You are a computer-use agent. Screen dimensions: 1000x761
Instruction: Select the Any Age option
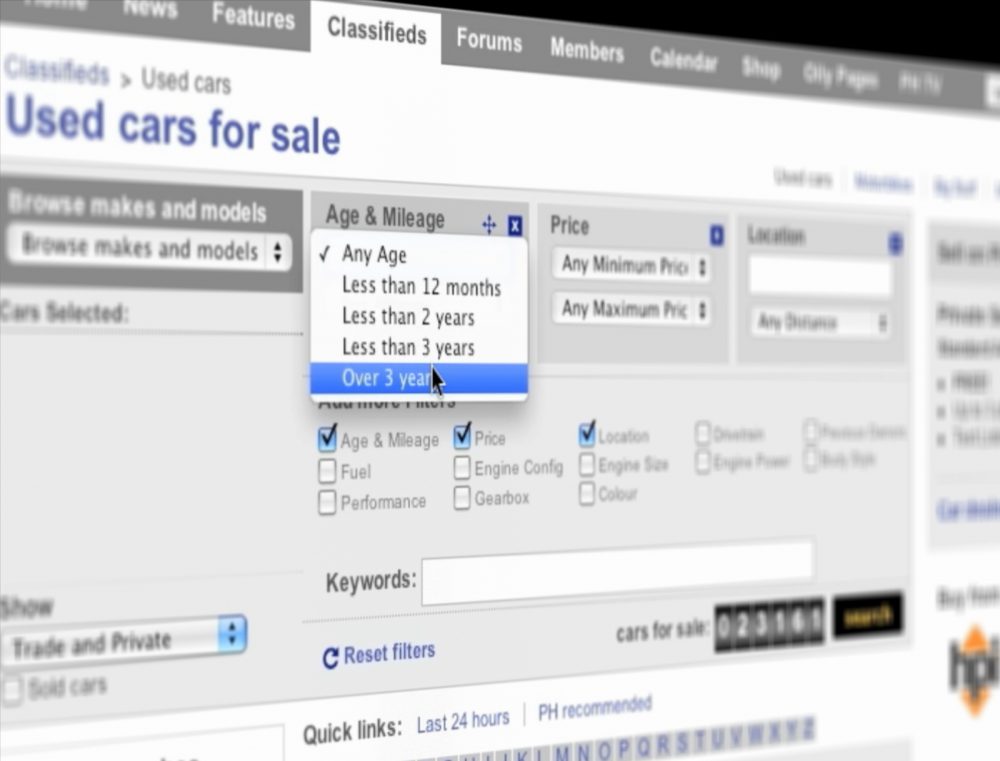point(419,255)
